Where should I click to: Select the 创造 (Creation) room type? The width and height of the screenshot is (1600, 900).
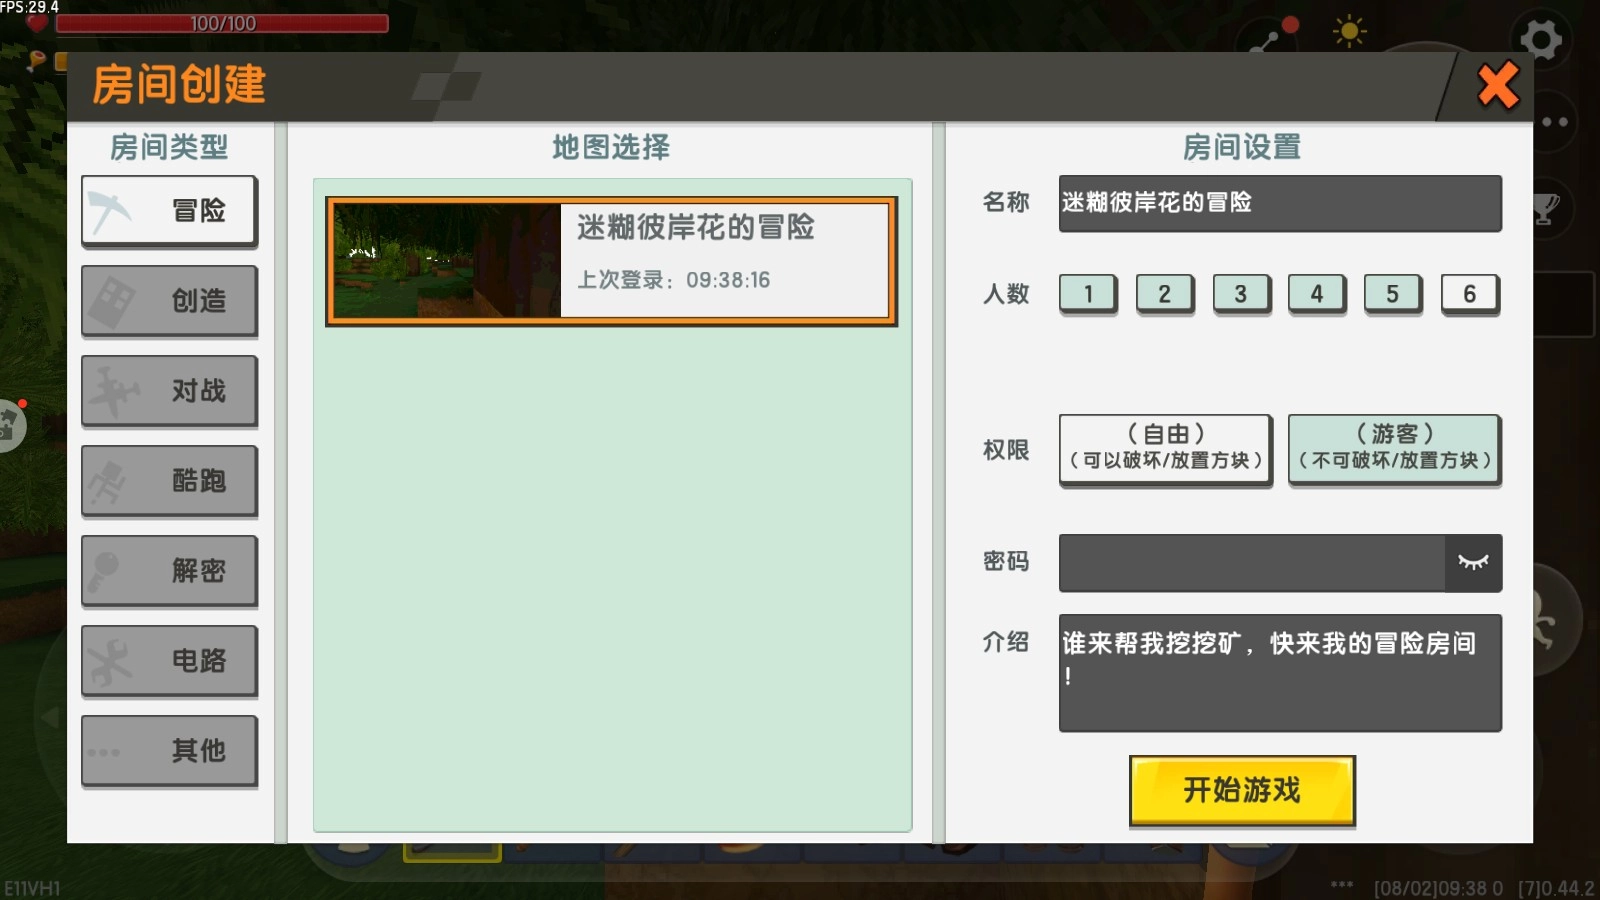tap(169, 300)
